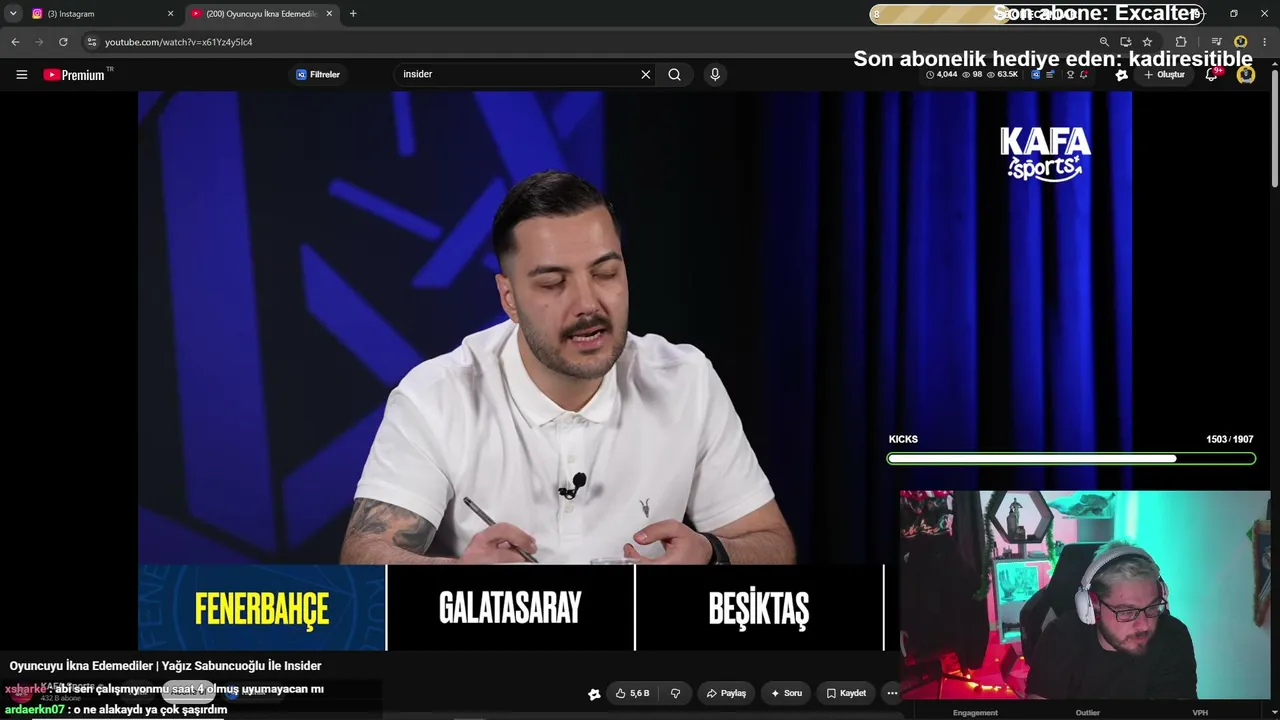Open the YouTube guide hamburger menu
Viewport: 1280px width, 720px height.
[21, 75]
